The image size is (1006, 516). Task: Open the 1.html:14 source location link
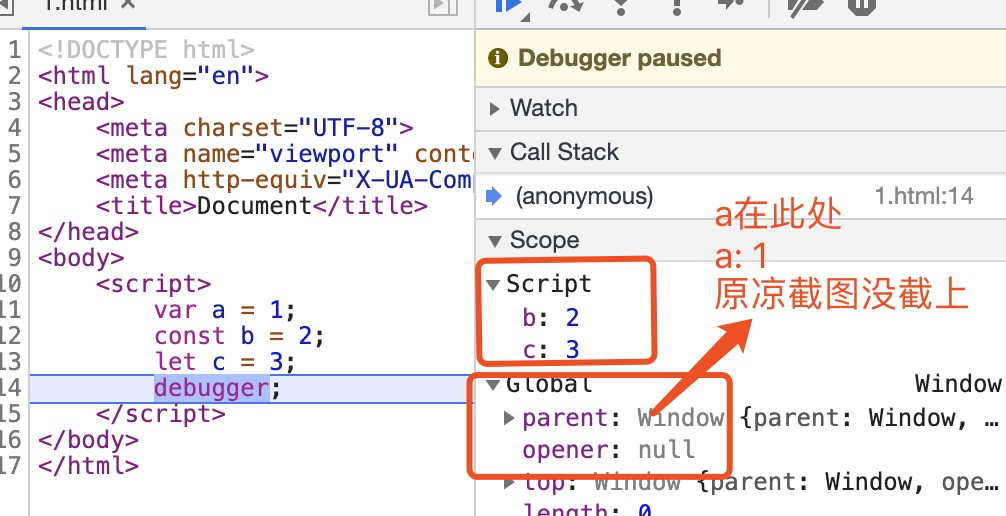(x=924, y=196)
